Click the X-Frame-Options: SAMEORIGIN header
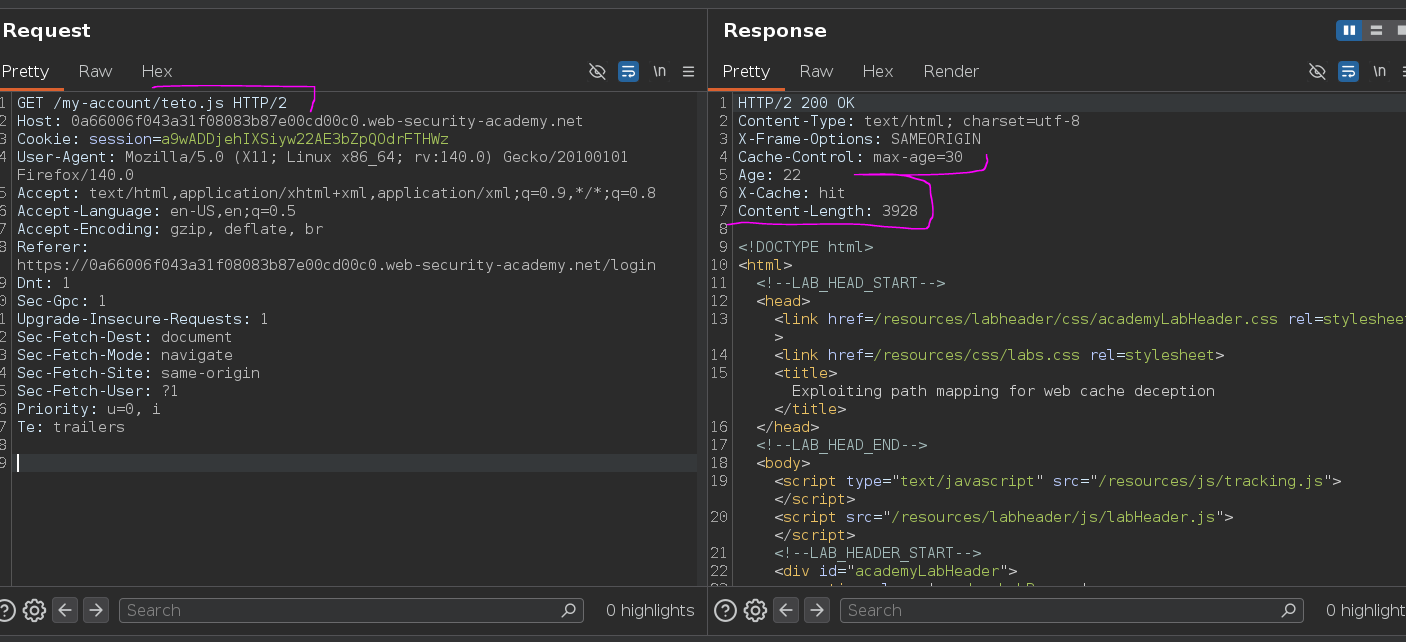1406x642 pixels. (859, 139)
